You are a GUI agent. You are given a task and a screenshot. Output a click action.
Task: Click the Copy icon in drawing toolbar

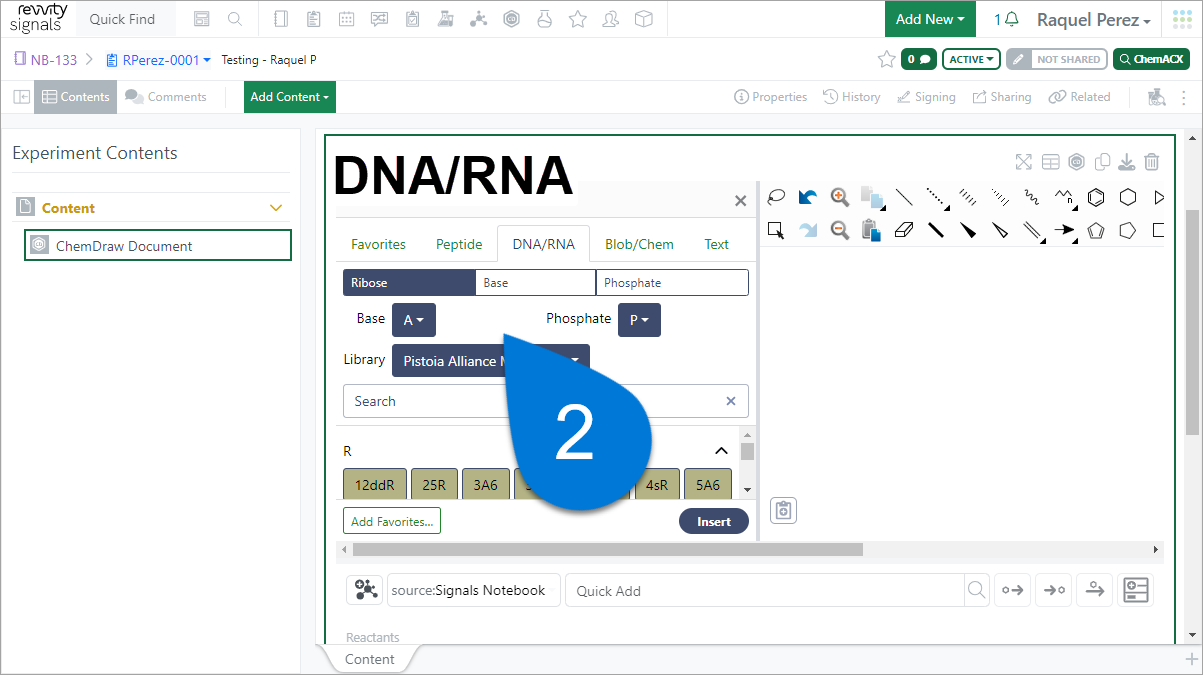click(x=872, y=197)
